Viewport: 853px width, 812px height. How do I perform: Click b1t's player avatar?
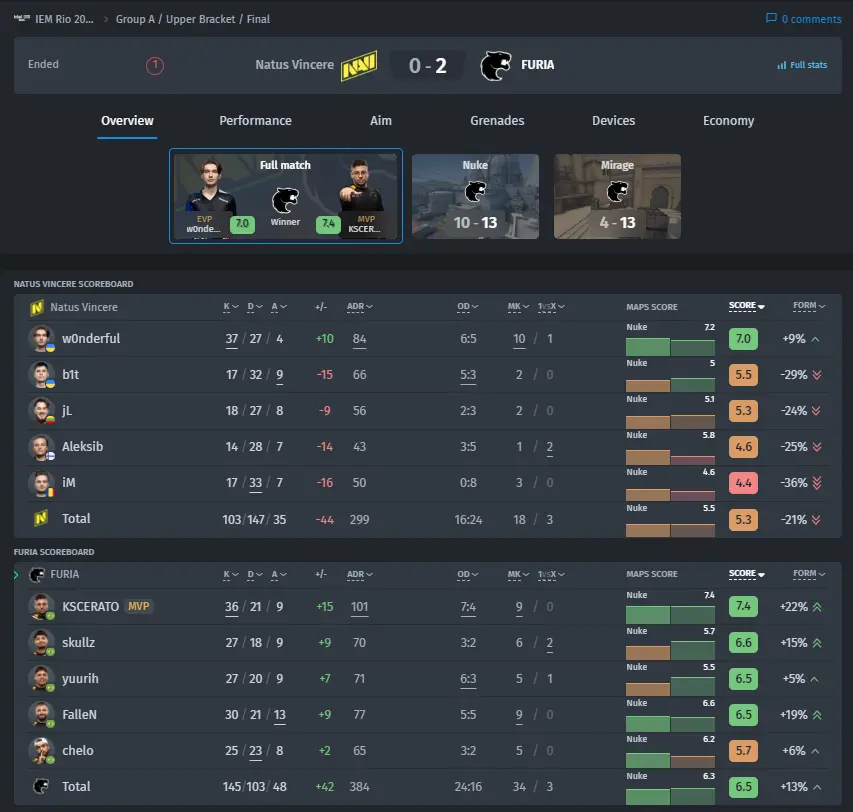(x=41, y=374)
